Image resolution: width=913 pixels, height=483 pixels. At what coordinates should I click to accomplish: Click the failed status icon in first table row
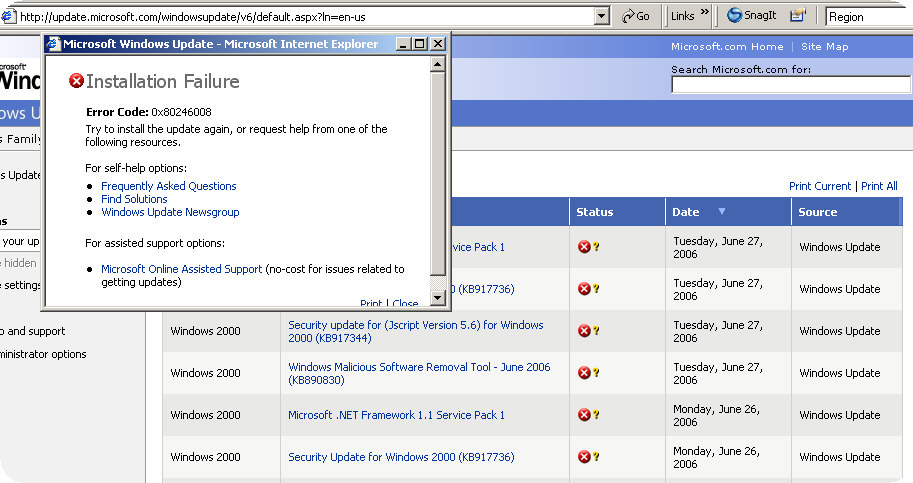[584, 247]
